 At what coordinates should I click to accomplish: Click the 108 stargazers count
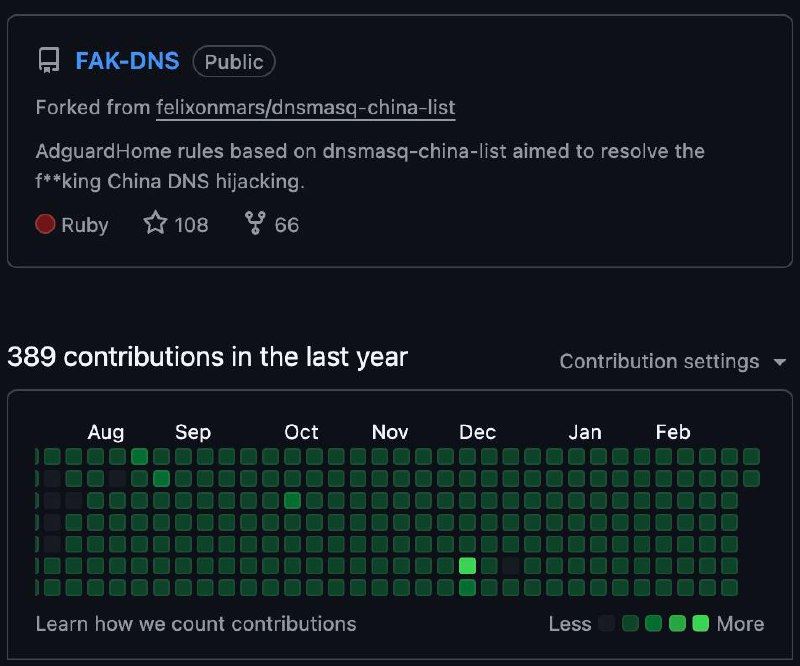click(x=191, y=224)
